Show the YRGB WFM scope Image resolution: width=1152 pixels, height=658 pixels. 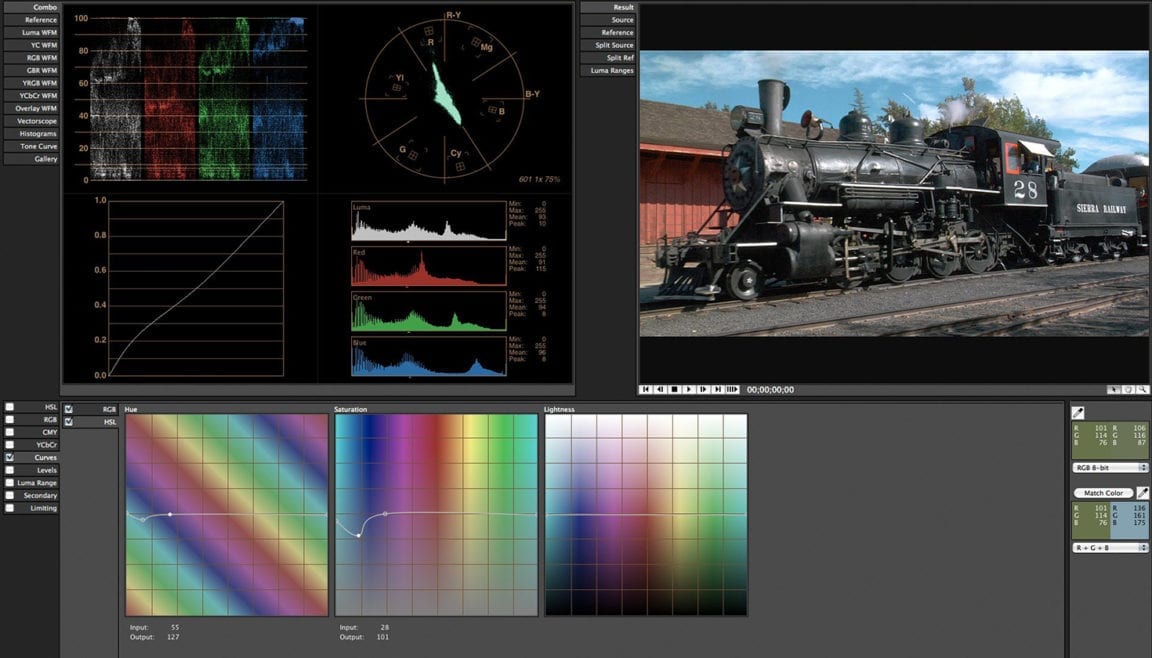tap(31, 83)
